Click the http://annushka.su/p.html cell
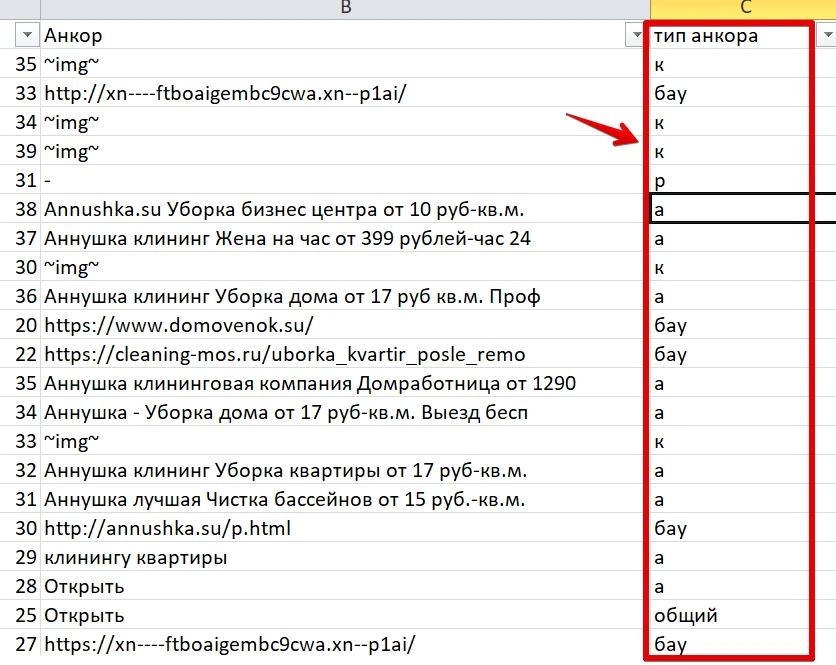Image resolution: width=836 pixels, height=665 pixels. (345, 528)
